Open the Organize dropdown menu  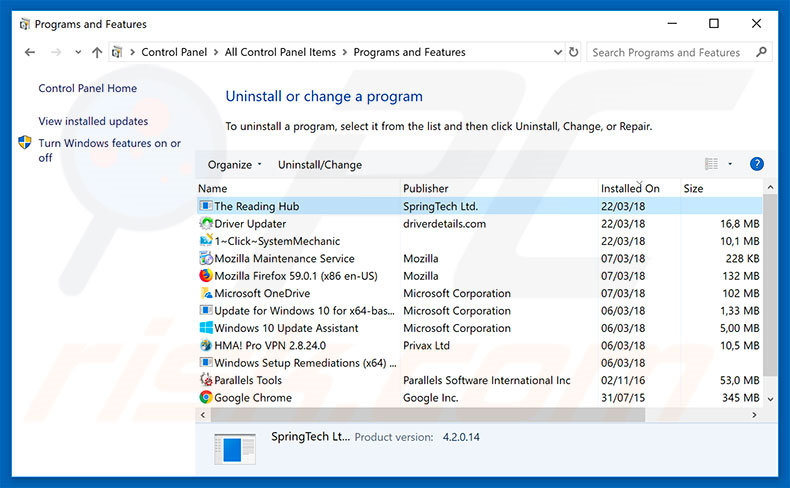(x=235, y=165)
